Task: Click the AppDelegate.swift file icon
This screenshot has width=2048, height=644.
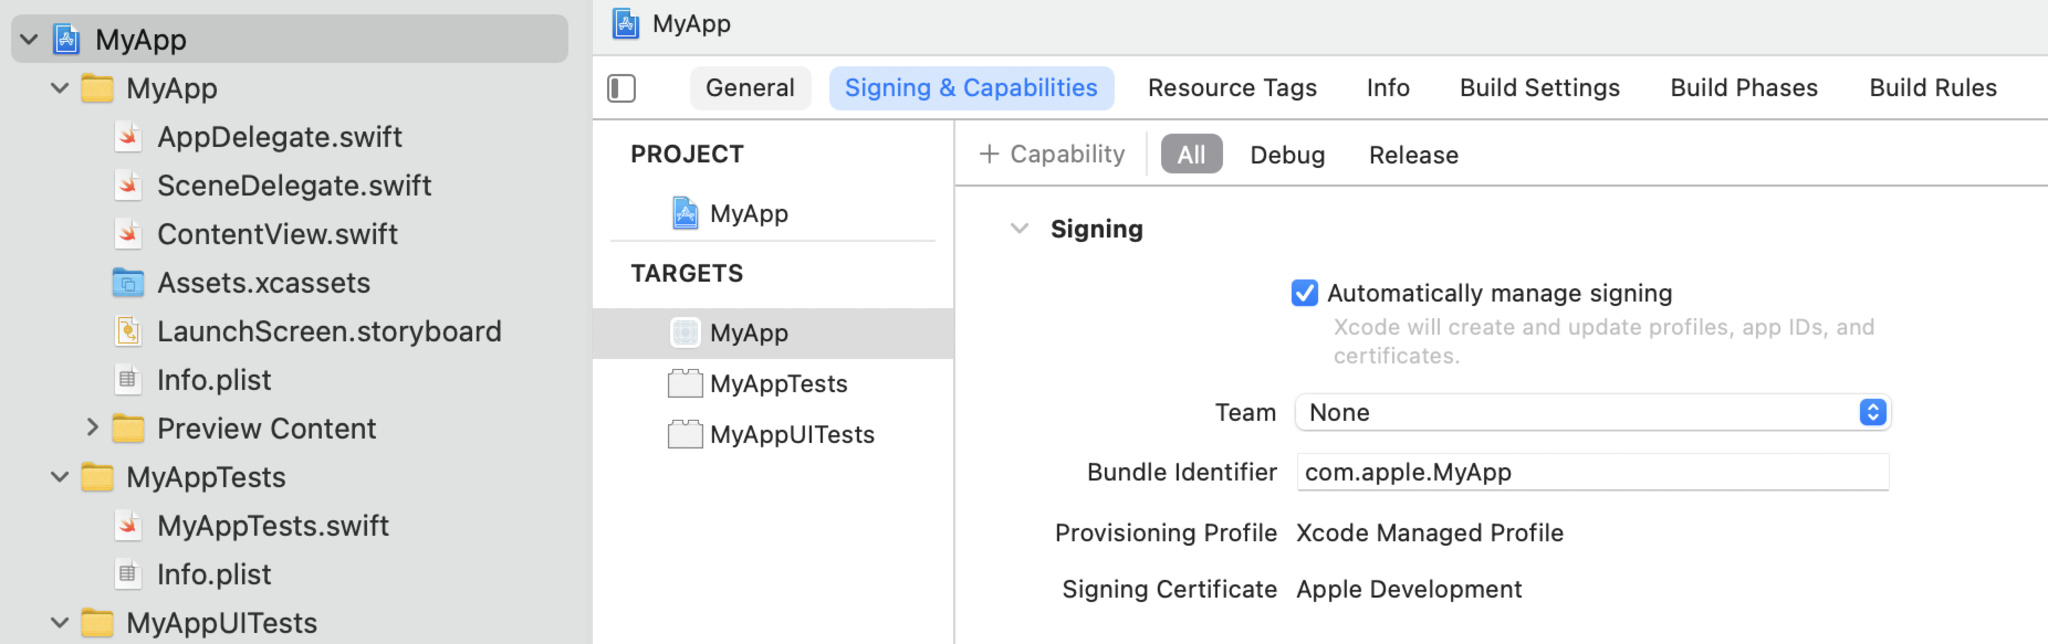Action: [x=128, y=137]
